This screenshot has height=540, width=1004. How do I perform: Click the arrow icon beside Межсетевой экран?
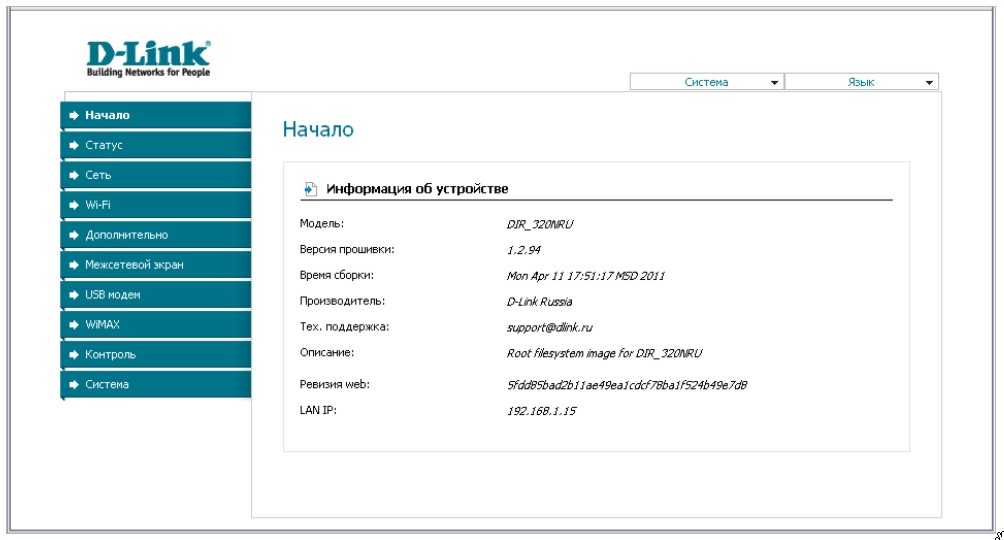pos(74,265)
